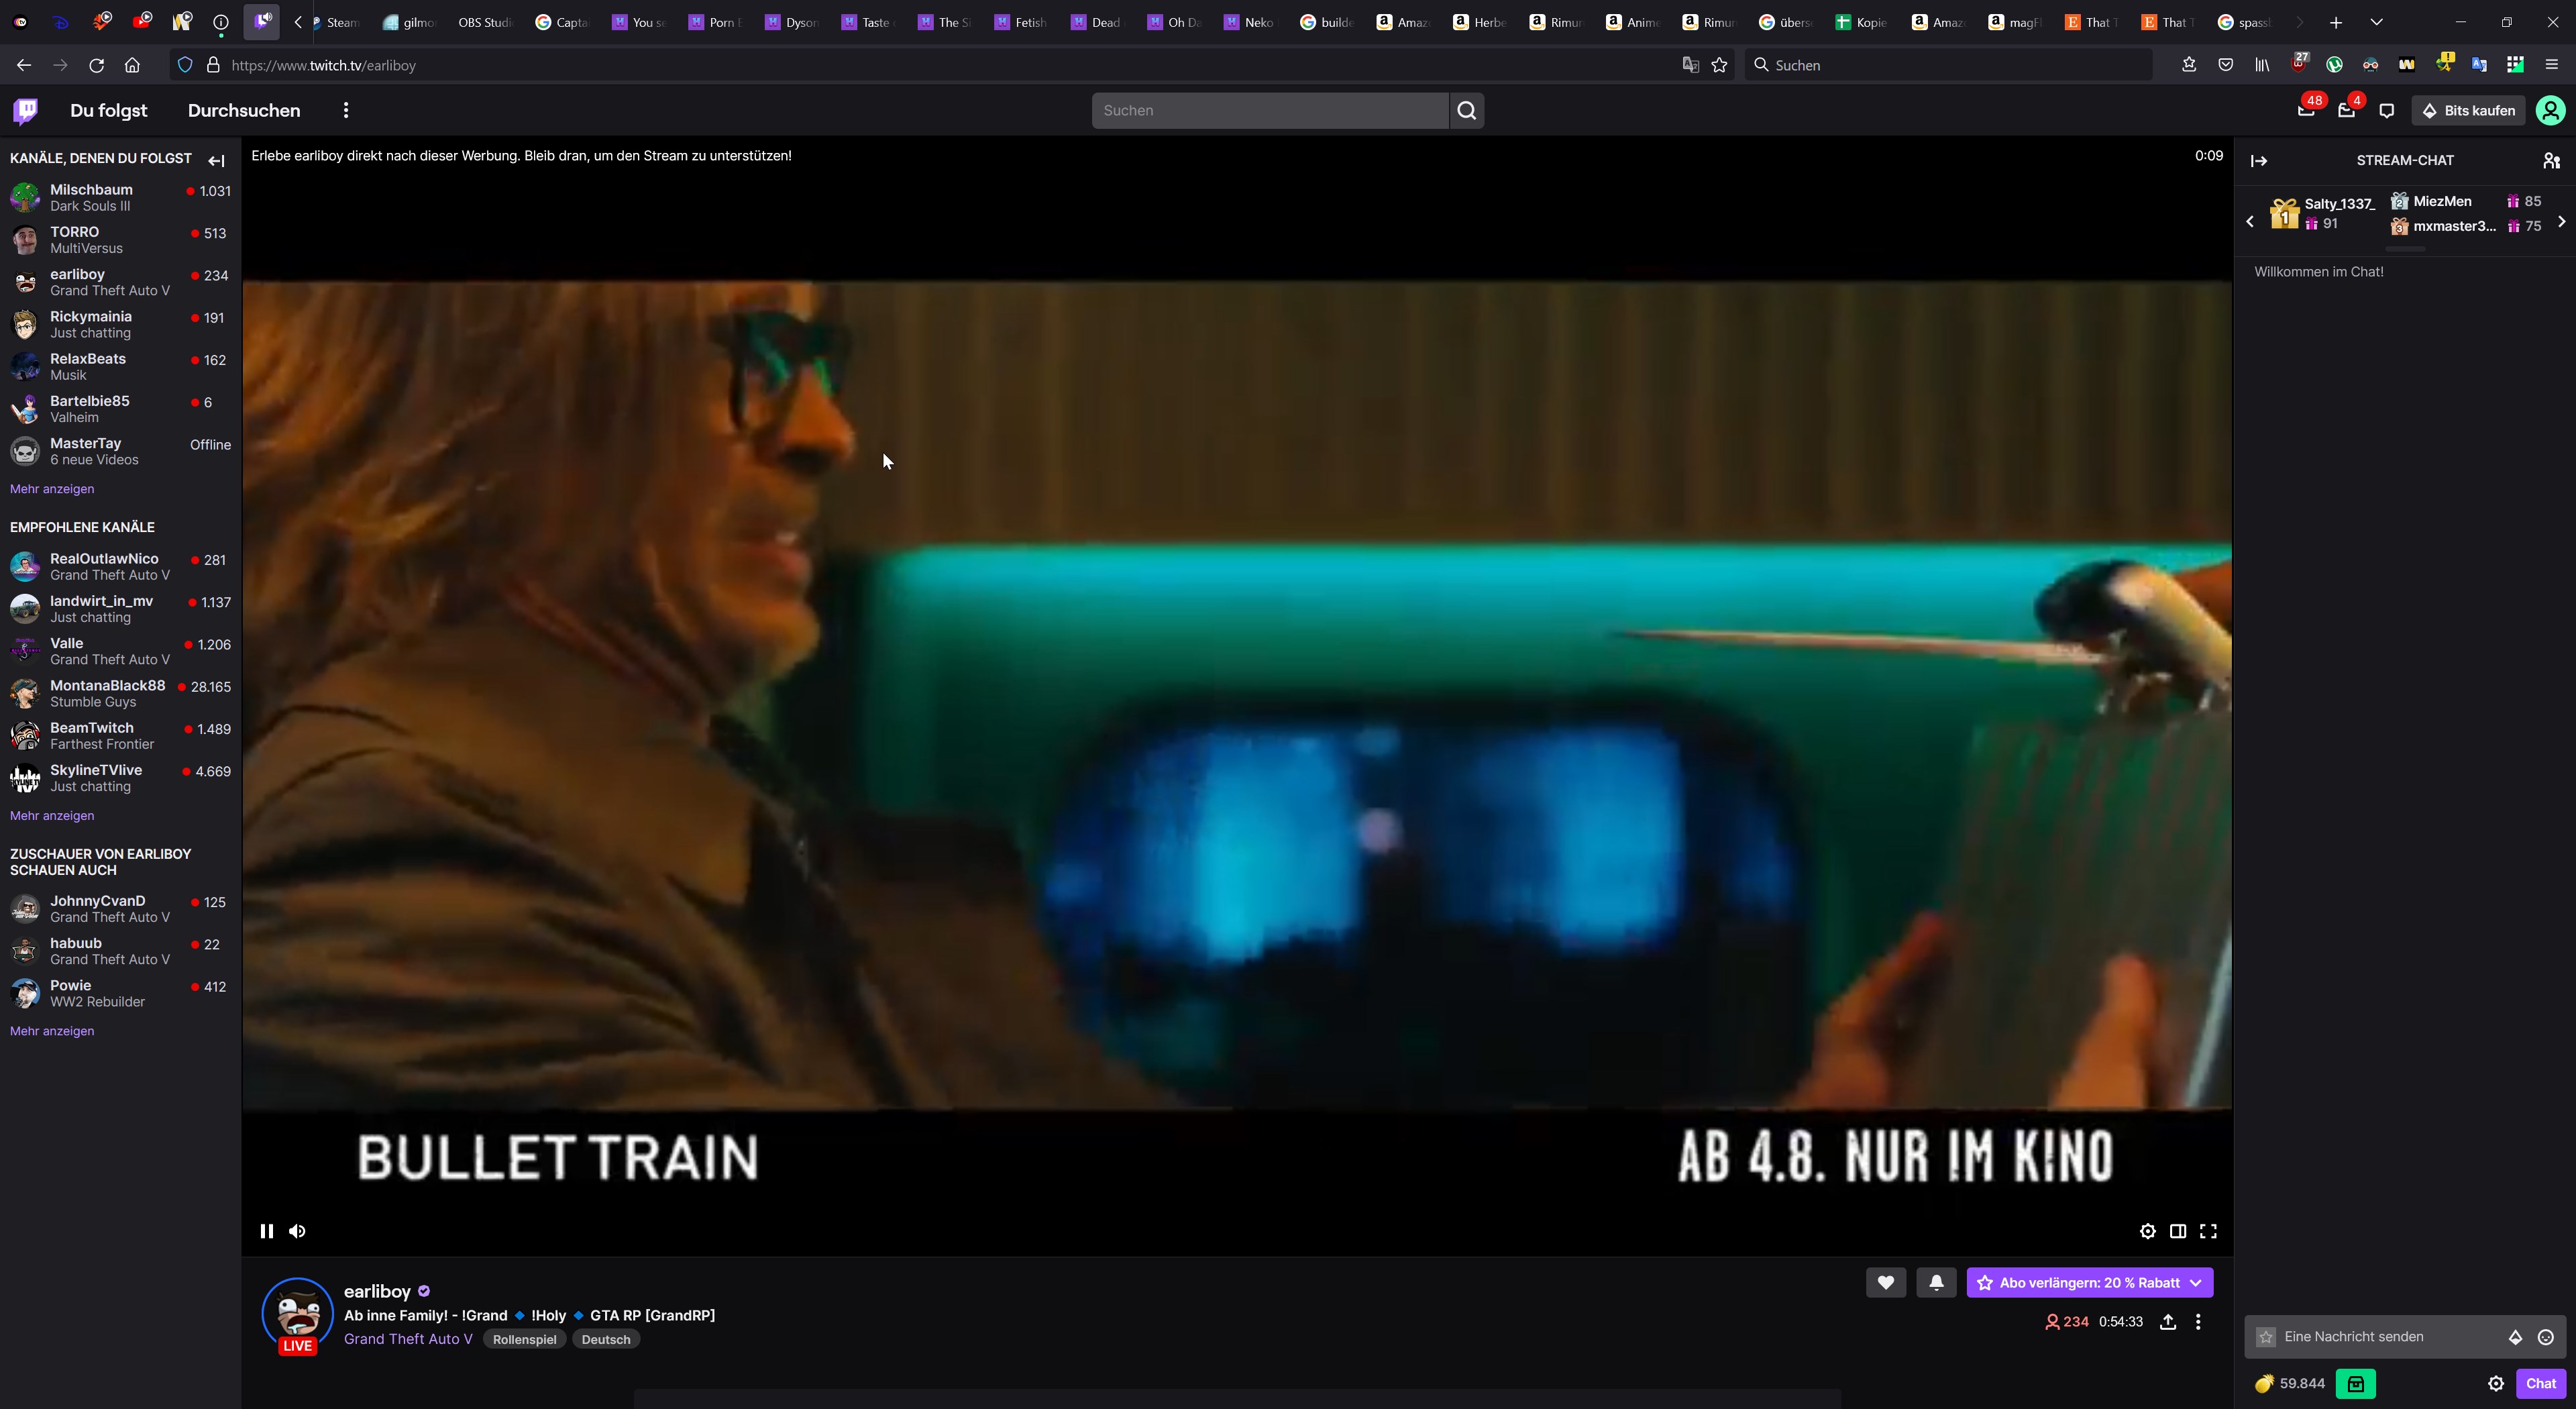The width and height of the screenshot is (2576, 1409).
Task: Open the earliboy profile avatar with LIVE badge
Action: point(297,1314)
